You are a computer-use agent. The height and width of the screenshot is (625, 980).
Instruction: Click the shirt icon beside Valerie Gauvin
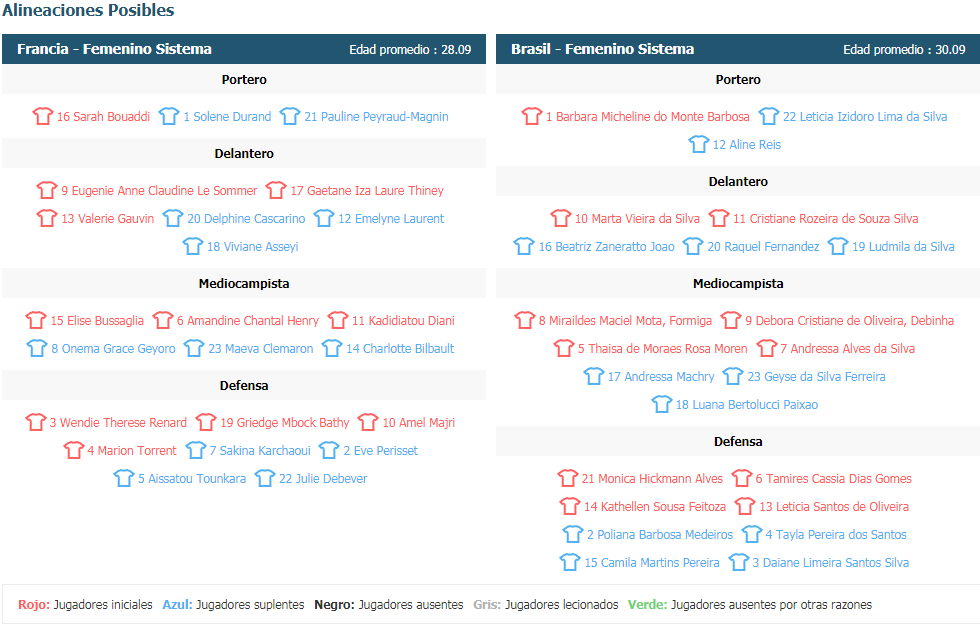point(47,218)
